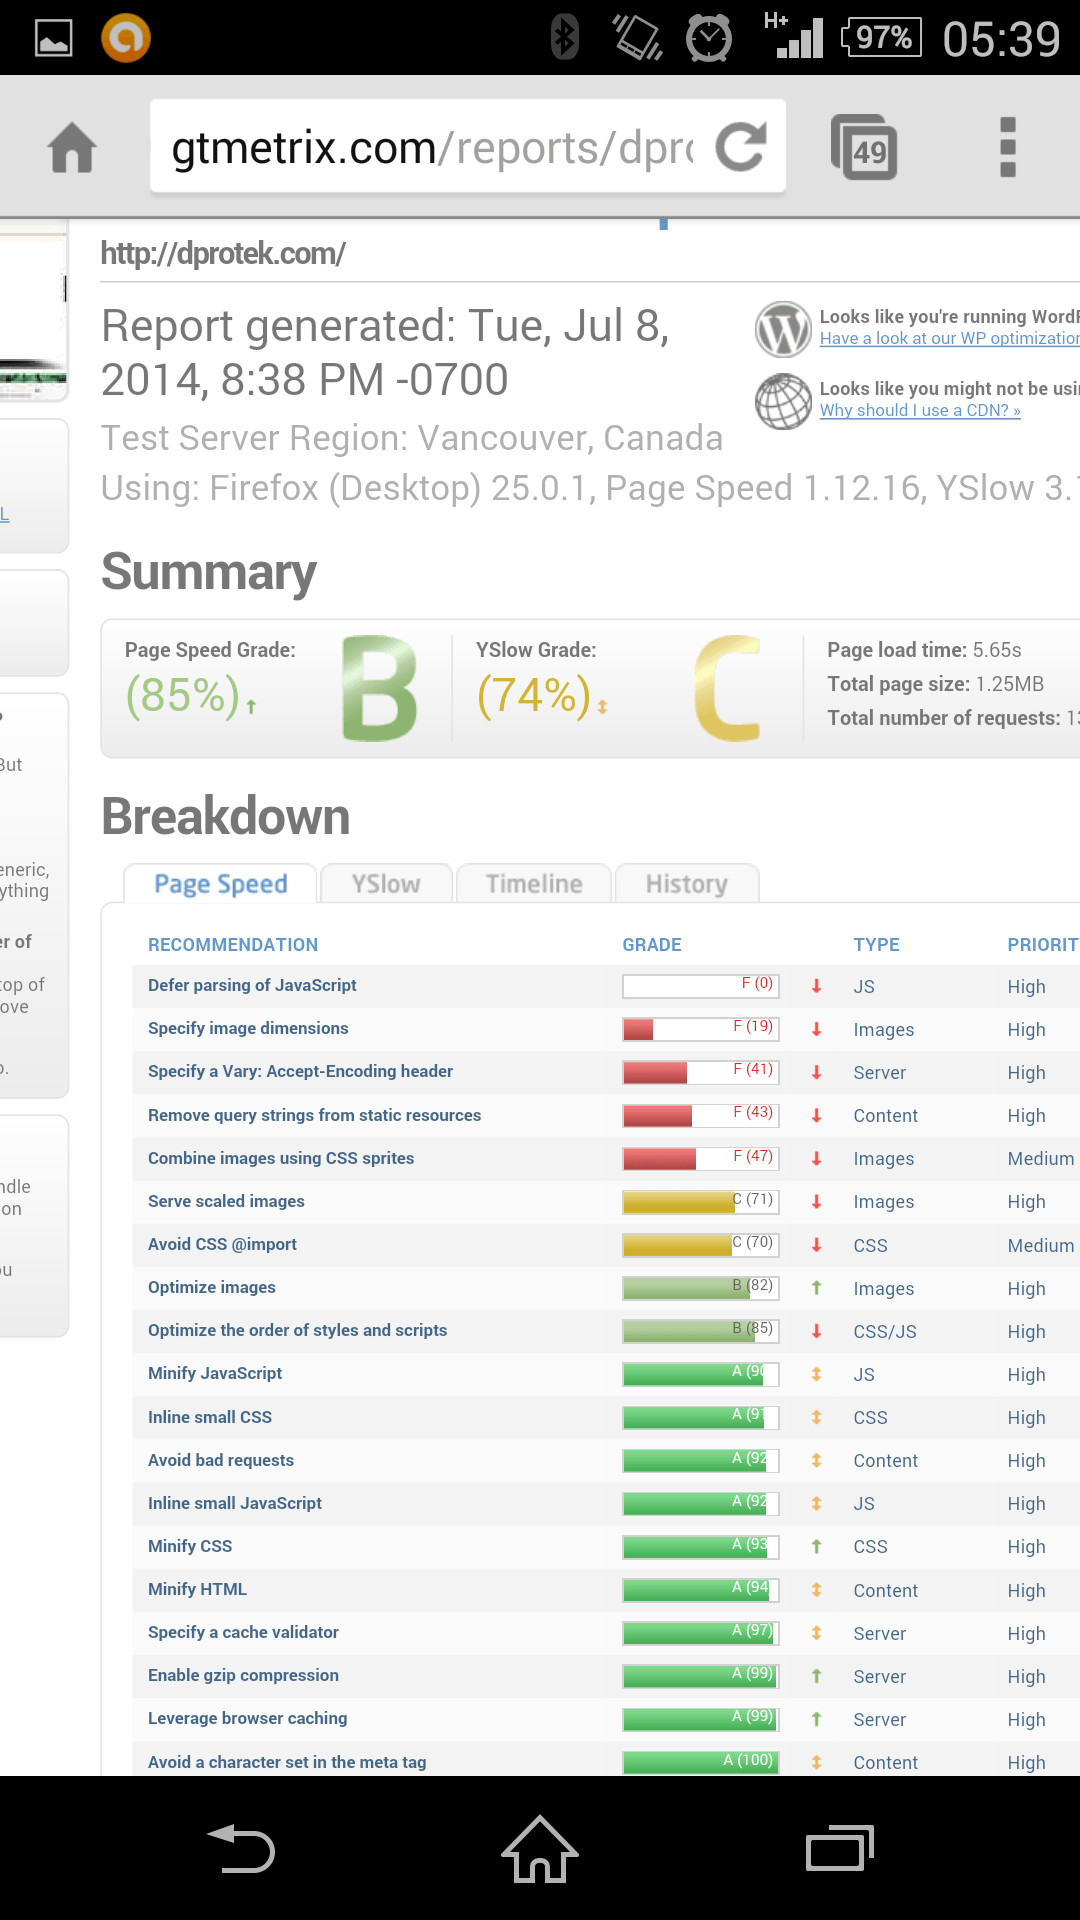Tap the red down arrow beside B (85)

[817, 1331]
